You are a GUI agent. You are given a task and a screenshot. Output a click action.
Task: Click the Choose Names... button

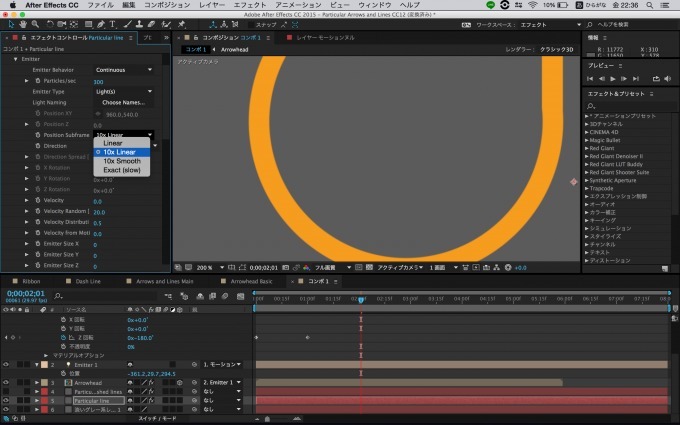124,102
